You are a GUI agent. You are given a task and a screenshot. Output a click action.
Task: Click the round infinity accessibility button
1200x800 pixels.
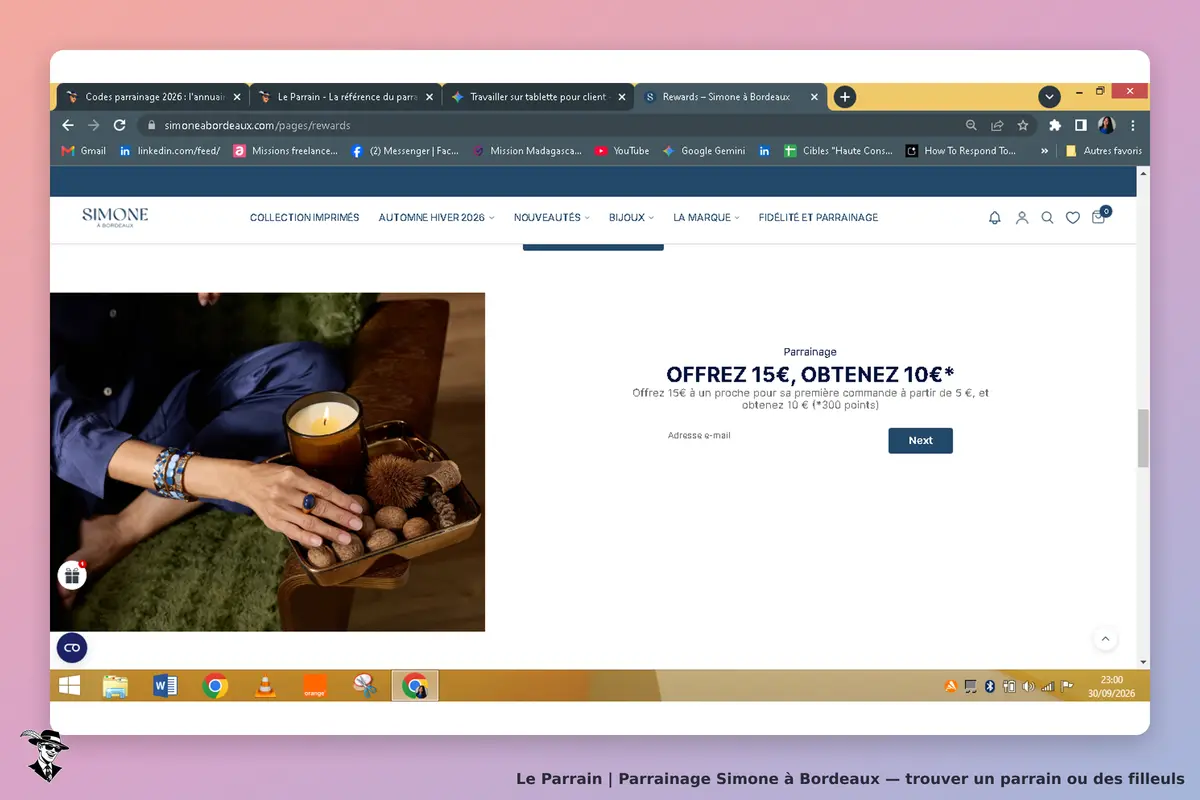pos(72,648)
